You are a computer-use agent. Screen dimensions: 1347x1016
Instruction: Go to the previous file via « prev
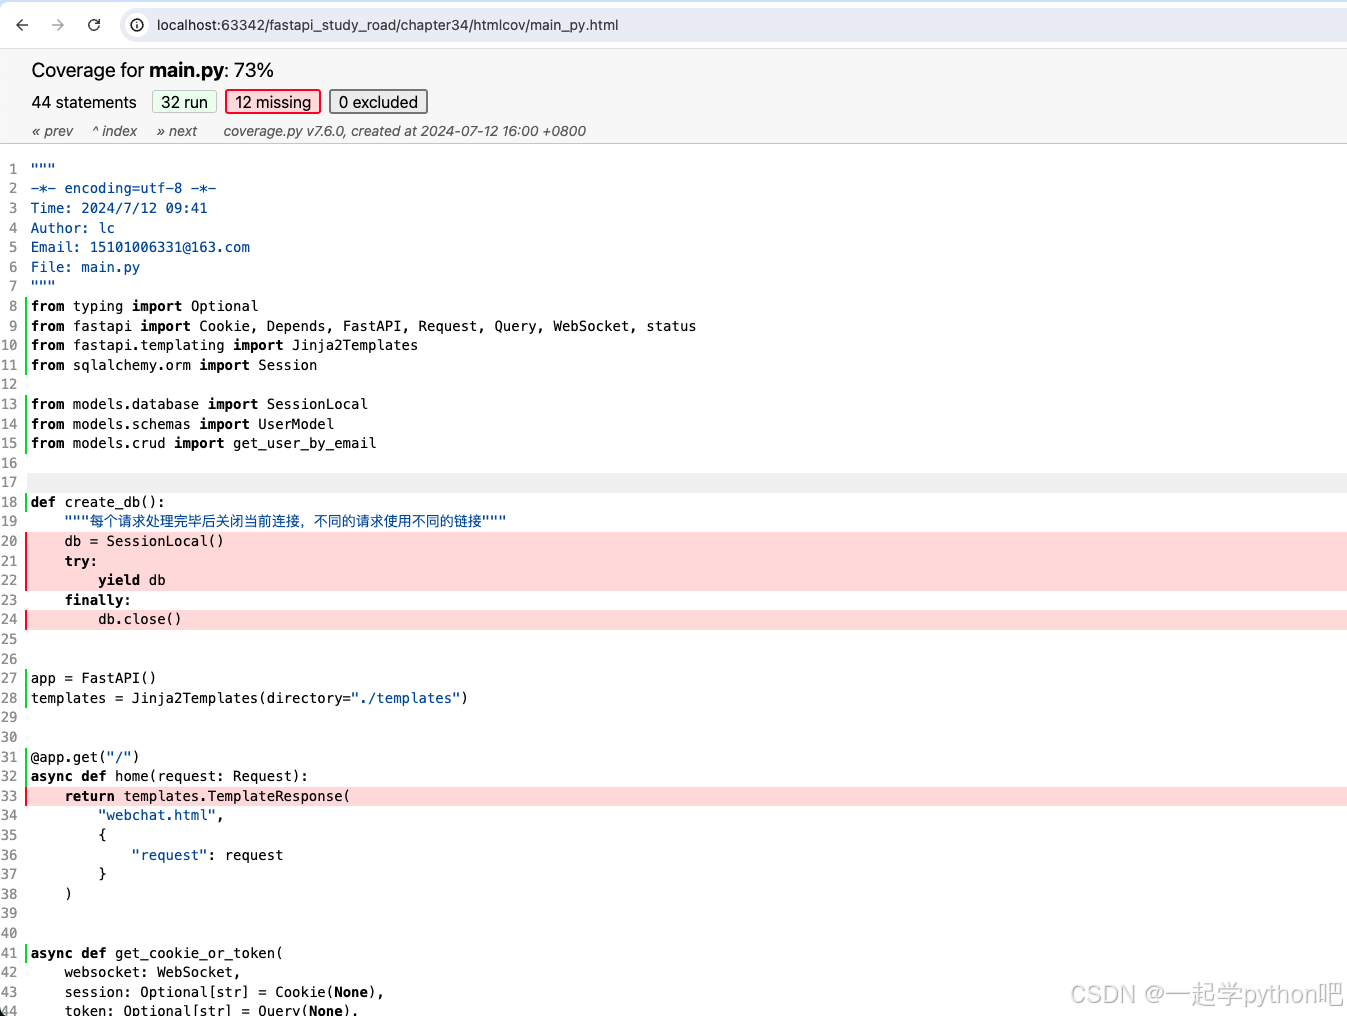click(52, 131)
